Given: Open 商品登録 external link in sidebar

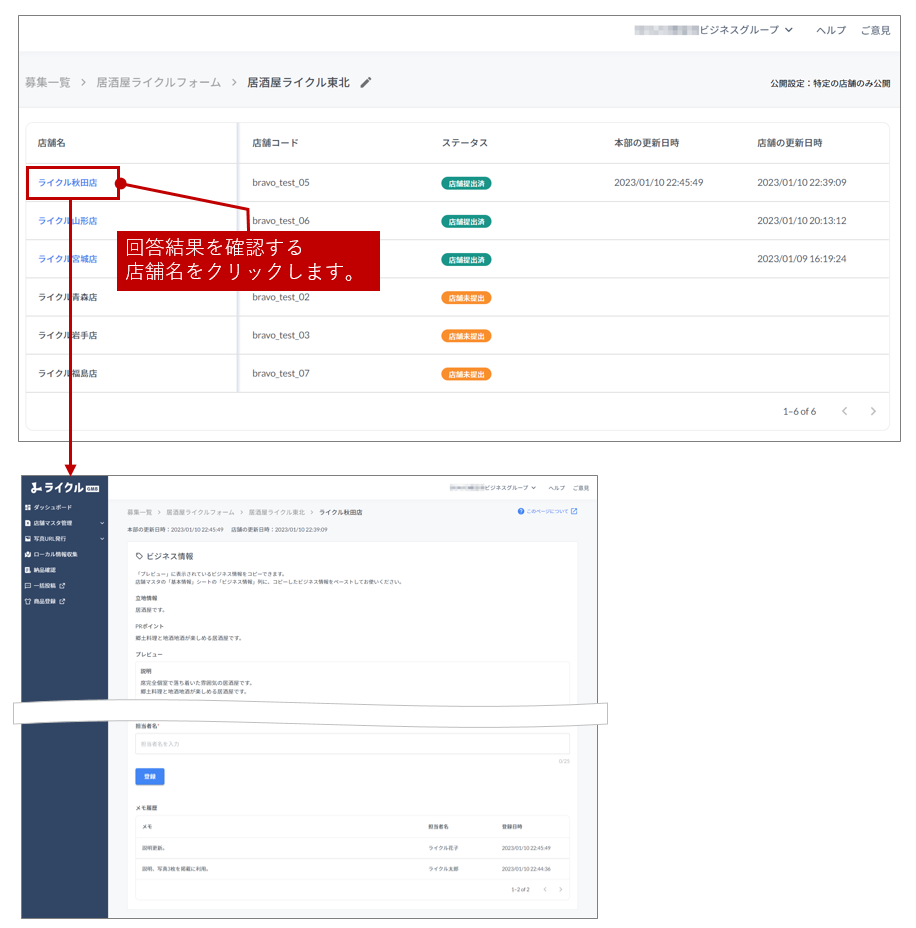Looking at the screenshot, I should 61,601.
